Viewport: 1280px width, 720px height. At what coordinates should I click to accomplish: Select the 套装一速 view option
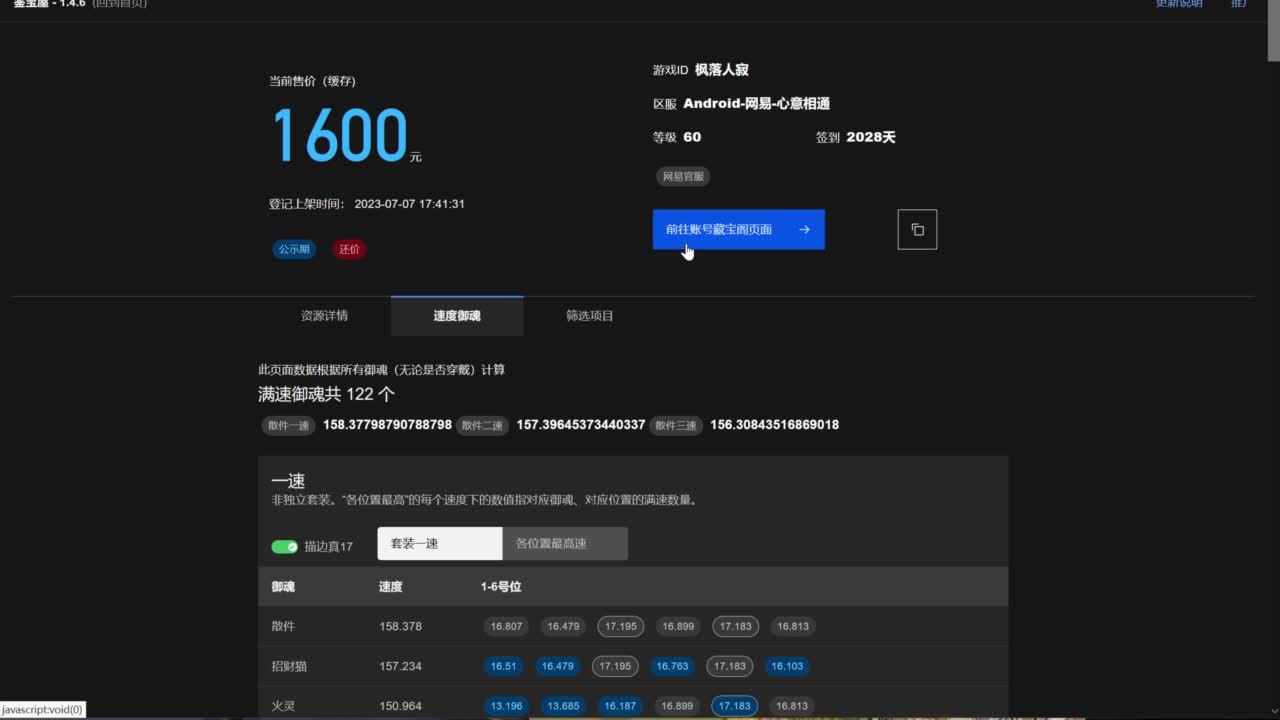pos(439,544)
